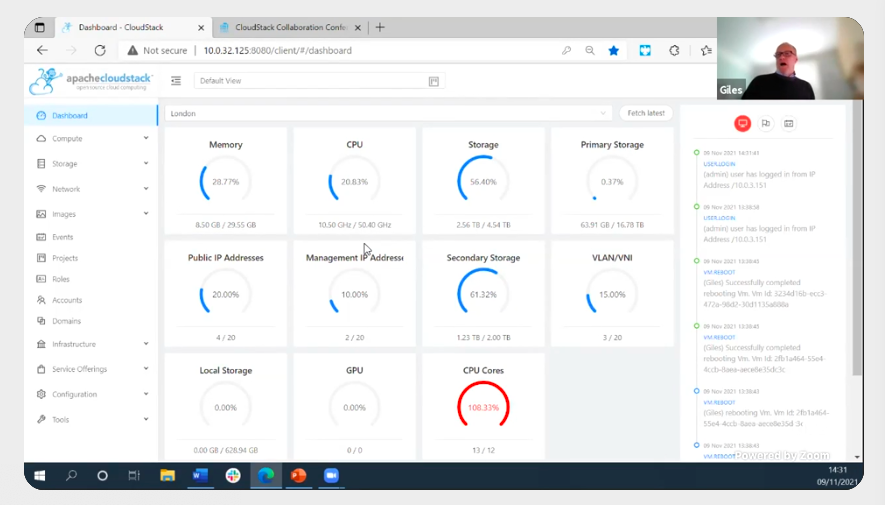Click the Default View input field
This screenshot has width=885, height=505.
pyautogui.click(x=319, y=81)
